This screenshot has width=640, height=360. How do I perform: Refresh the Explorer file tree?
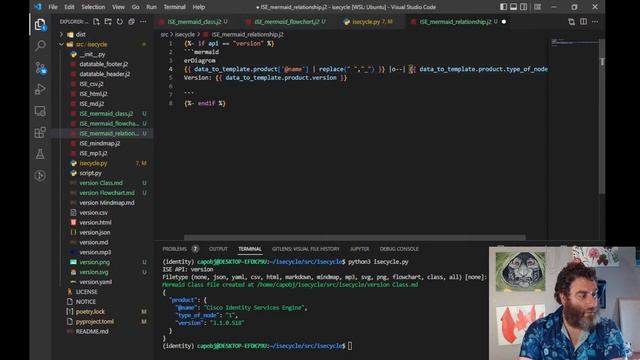click(x=120, y=22)
